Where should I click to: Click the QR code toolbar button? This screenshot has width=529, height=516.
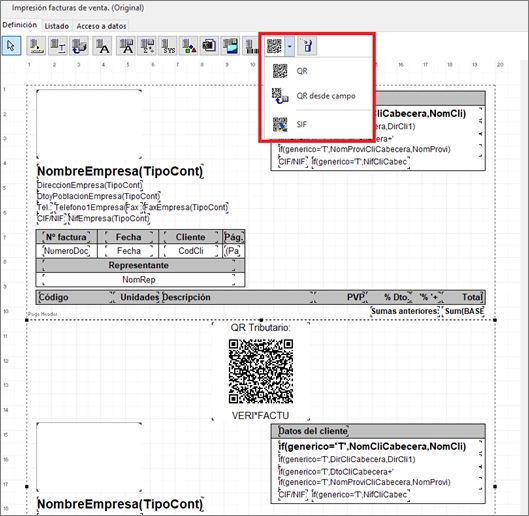pyautogui.click(x=274, y=46)
